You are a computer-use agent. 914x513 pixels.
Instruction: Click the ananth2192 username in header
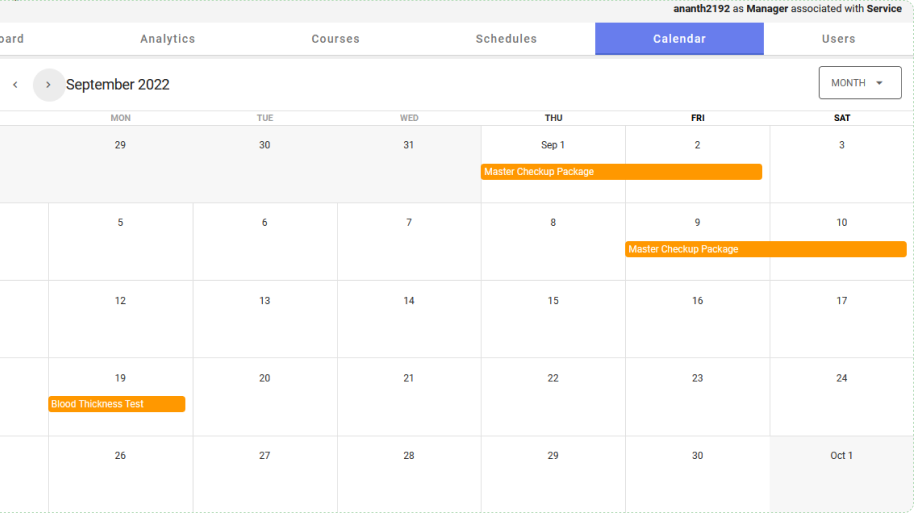(x=701, y=9)
